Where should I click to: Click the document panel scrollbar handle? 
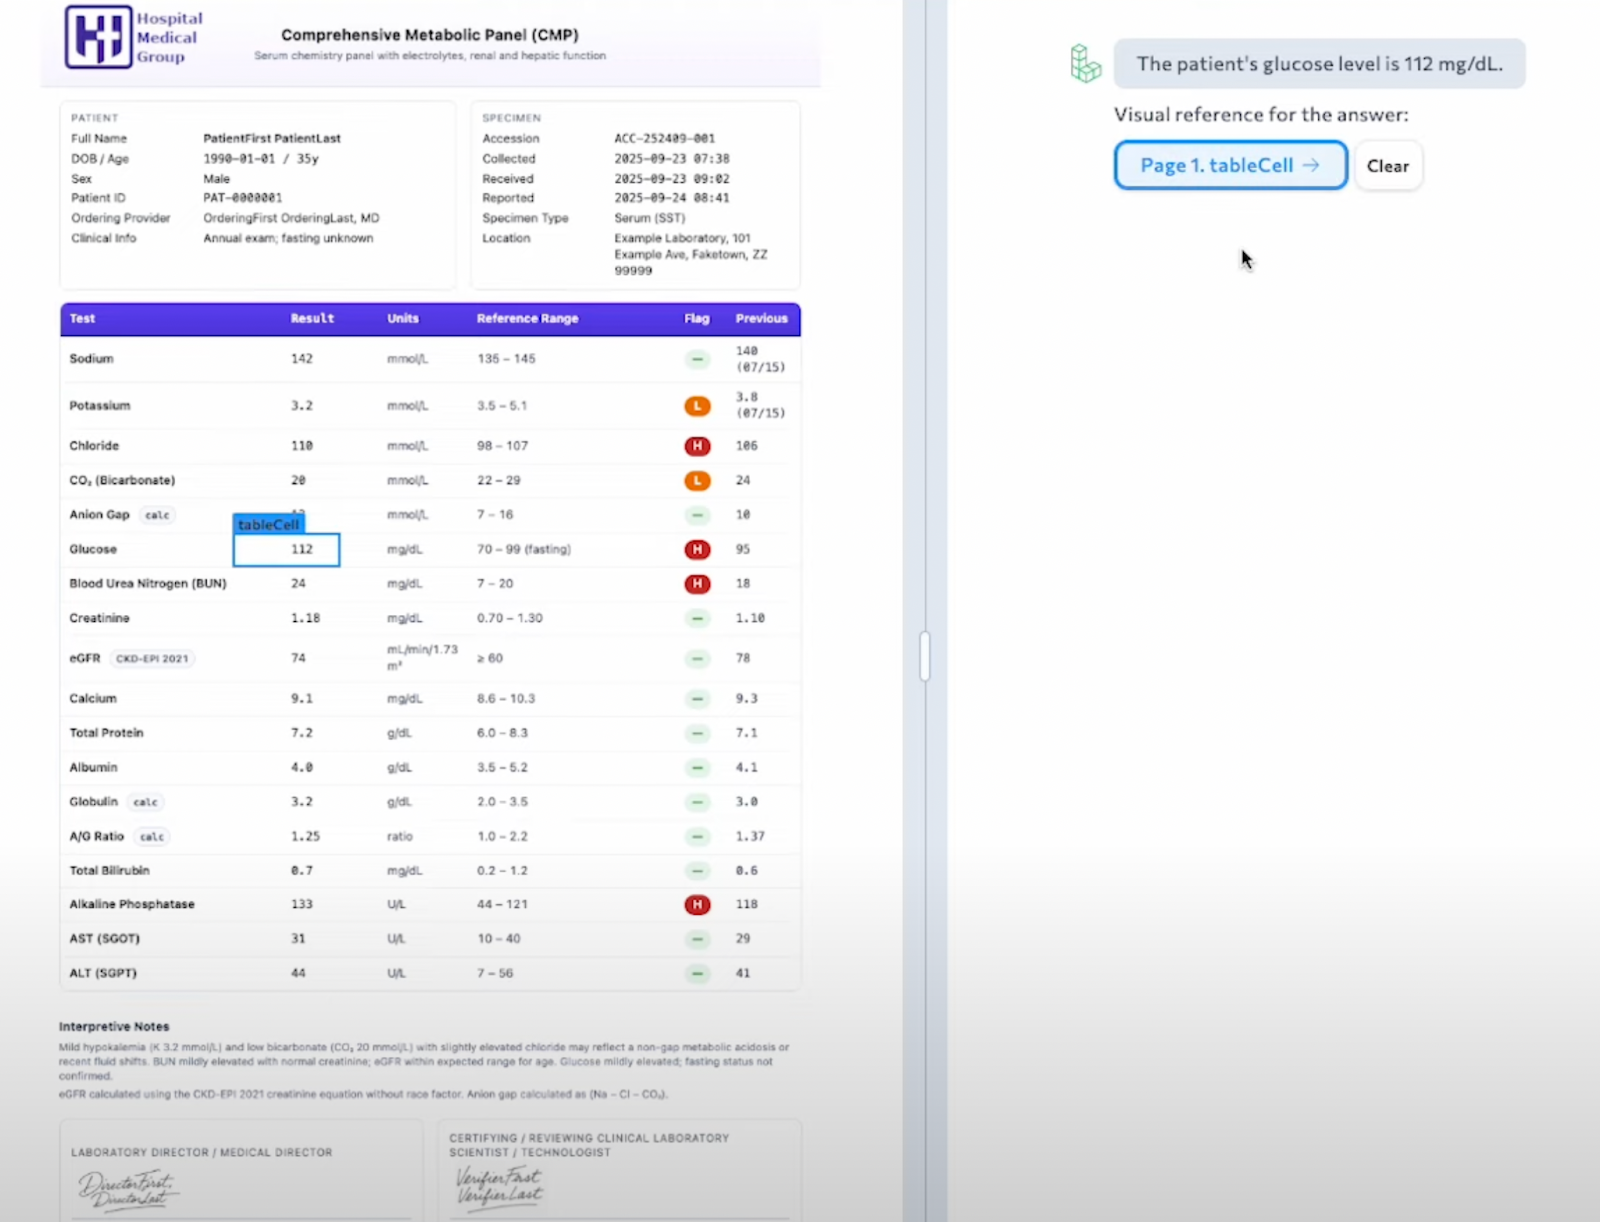coord(925,656)
